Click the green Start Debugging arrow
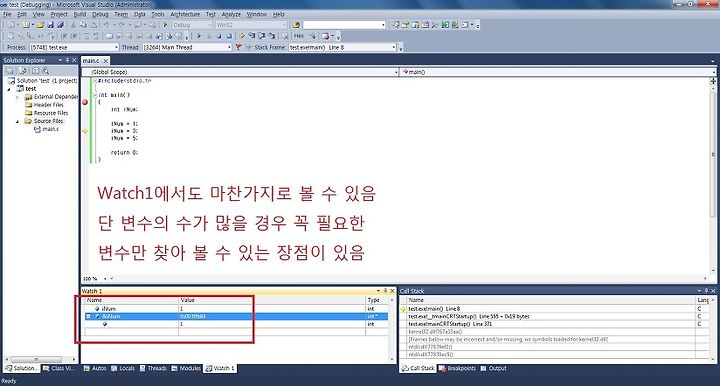This screenshot has height=386, width=720. (165, 25)
